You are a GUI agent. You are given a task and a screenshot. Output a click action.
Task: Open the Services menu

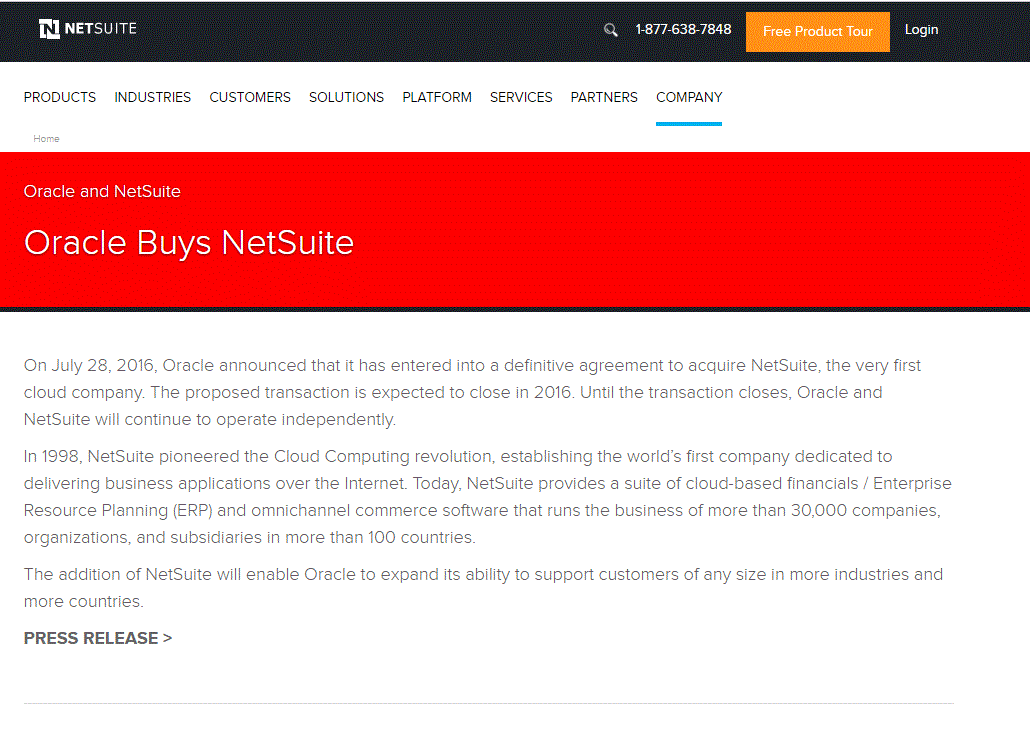pyautogui.click(x=521, y=97)
